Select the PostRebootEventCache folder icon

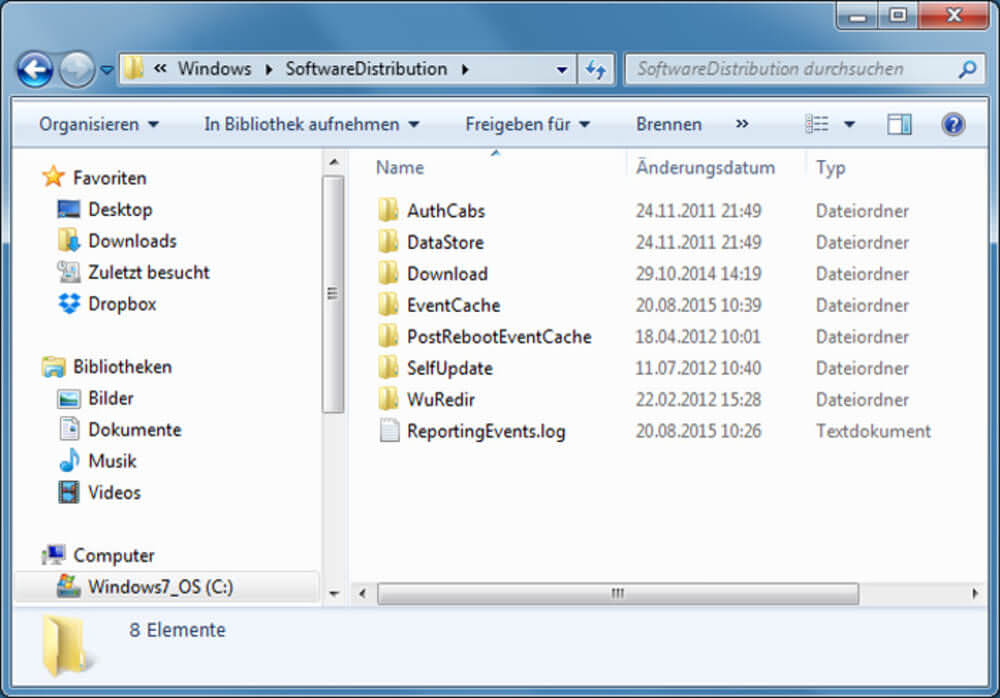coord(388,336)
